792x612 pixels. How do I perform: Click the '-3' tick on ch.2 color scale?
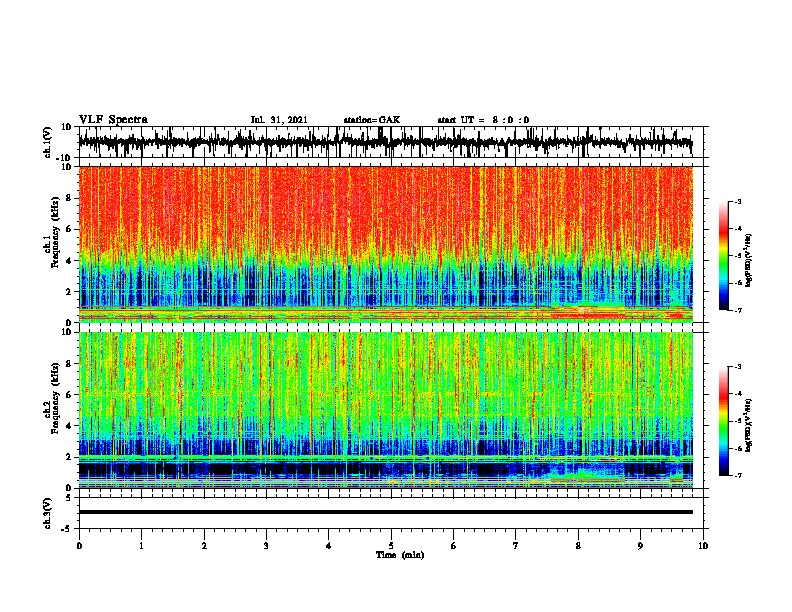click(738, 367)
